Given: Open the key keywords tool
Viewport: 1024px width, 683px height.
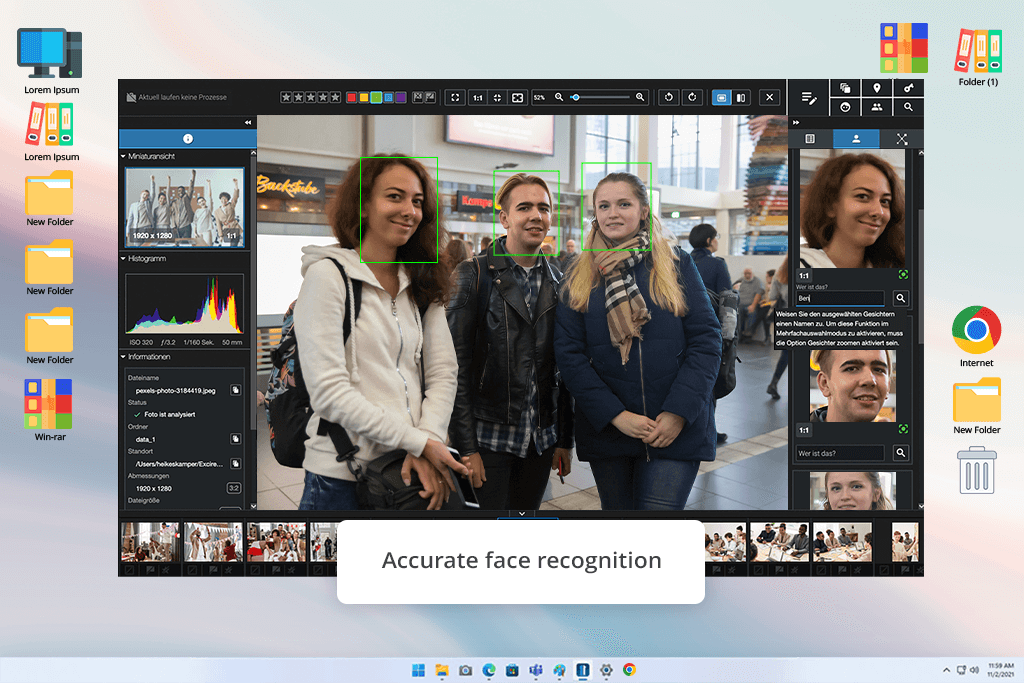Looking at the screenshot, I should 908,88.
